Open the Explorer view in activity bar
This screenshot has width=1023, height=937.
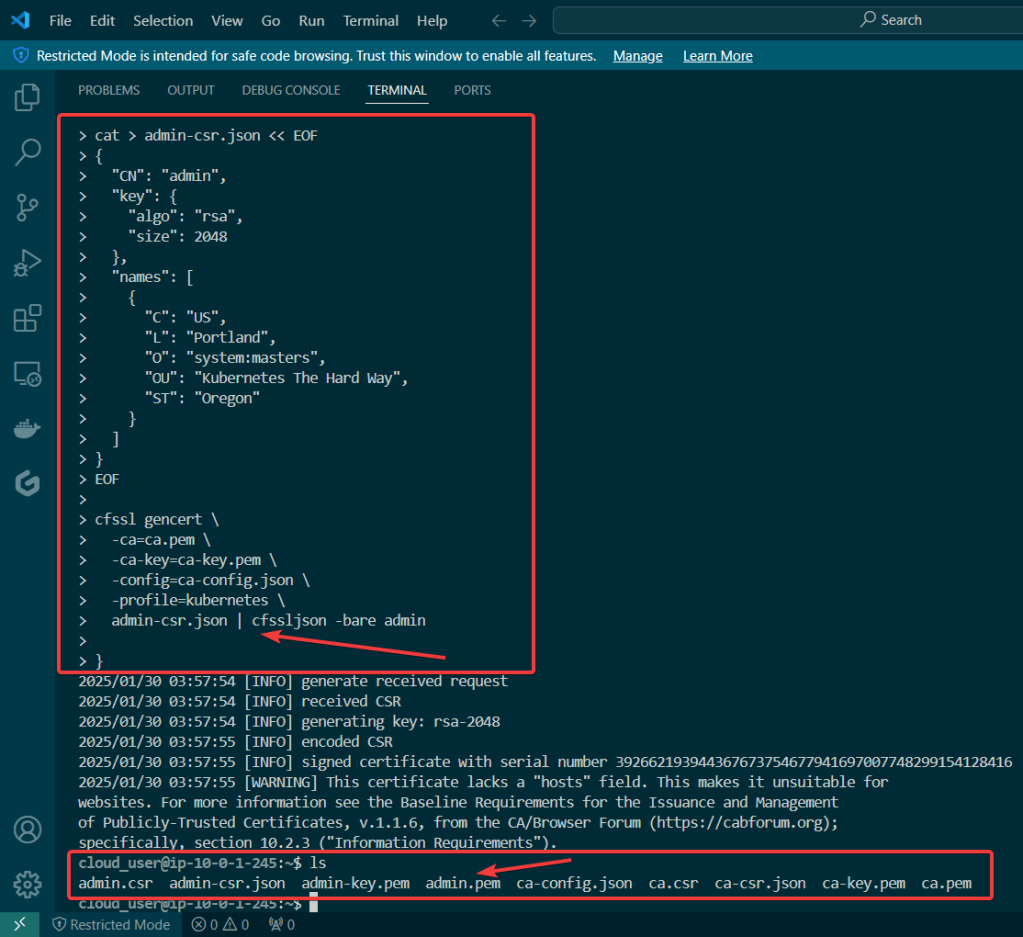pyautogui.click(x=27, y=98)
